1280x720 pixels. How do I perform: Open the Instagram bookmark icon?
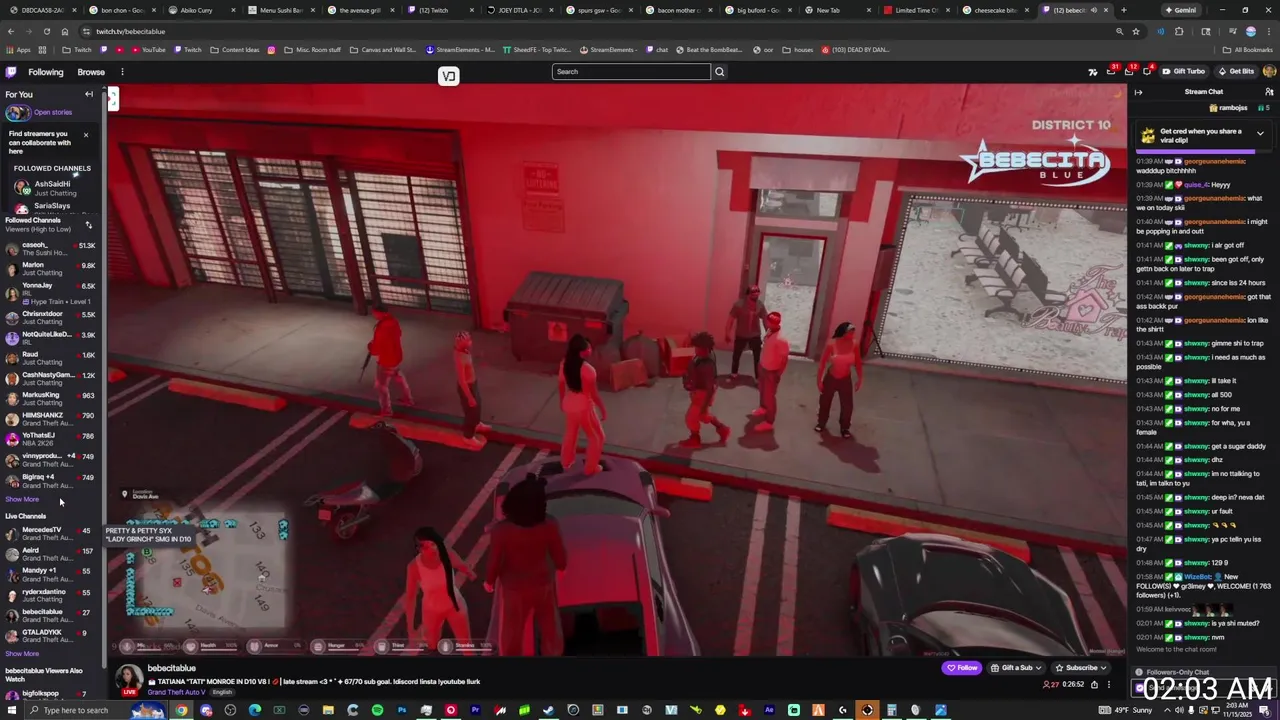[x=271, y=50]
